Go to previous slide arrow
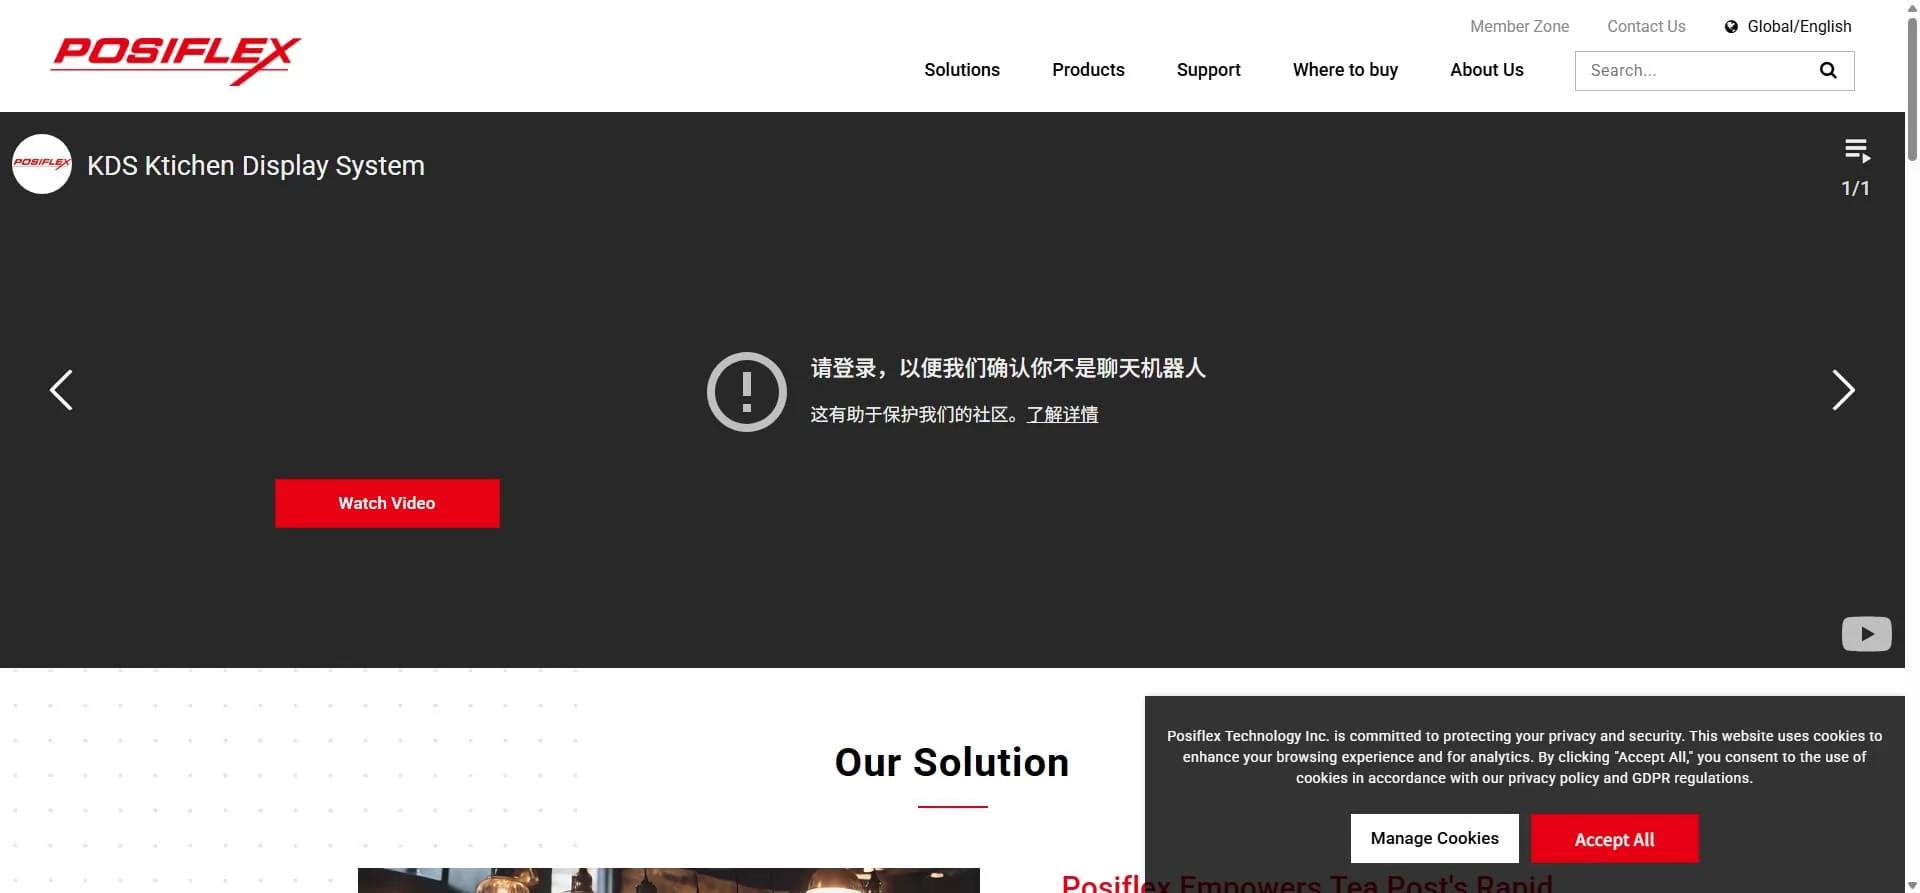Image resolution: width=1920 pixels, height=893 pixels. click(x=62, y=390)
